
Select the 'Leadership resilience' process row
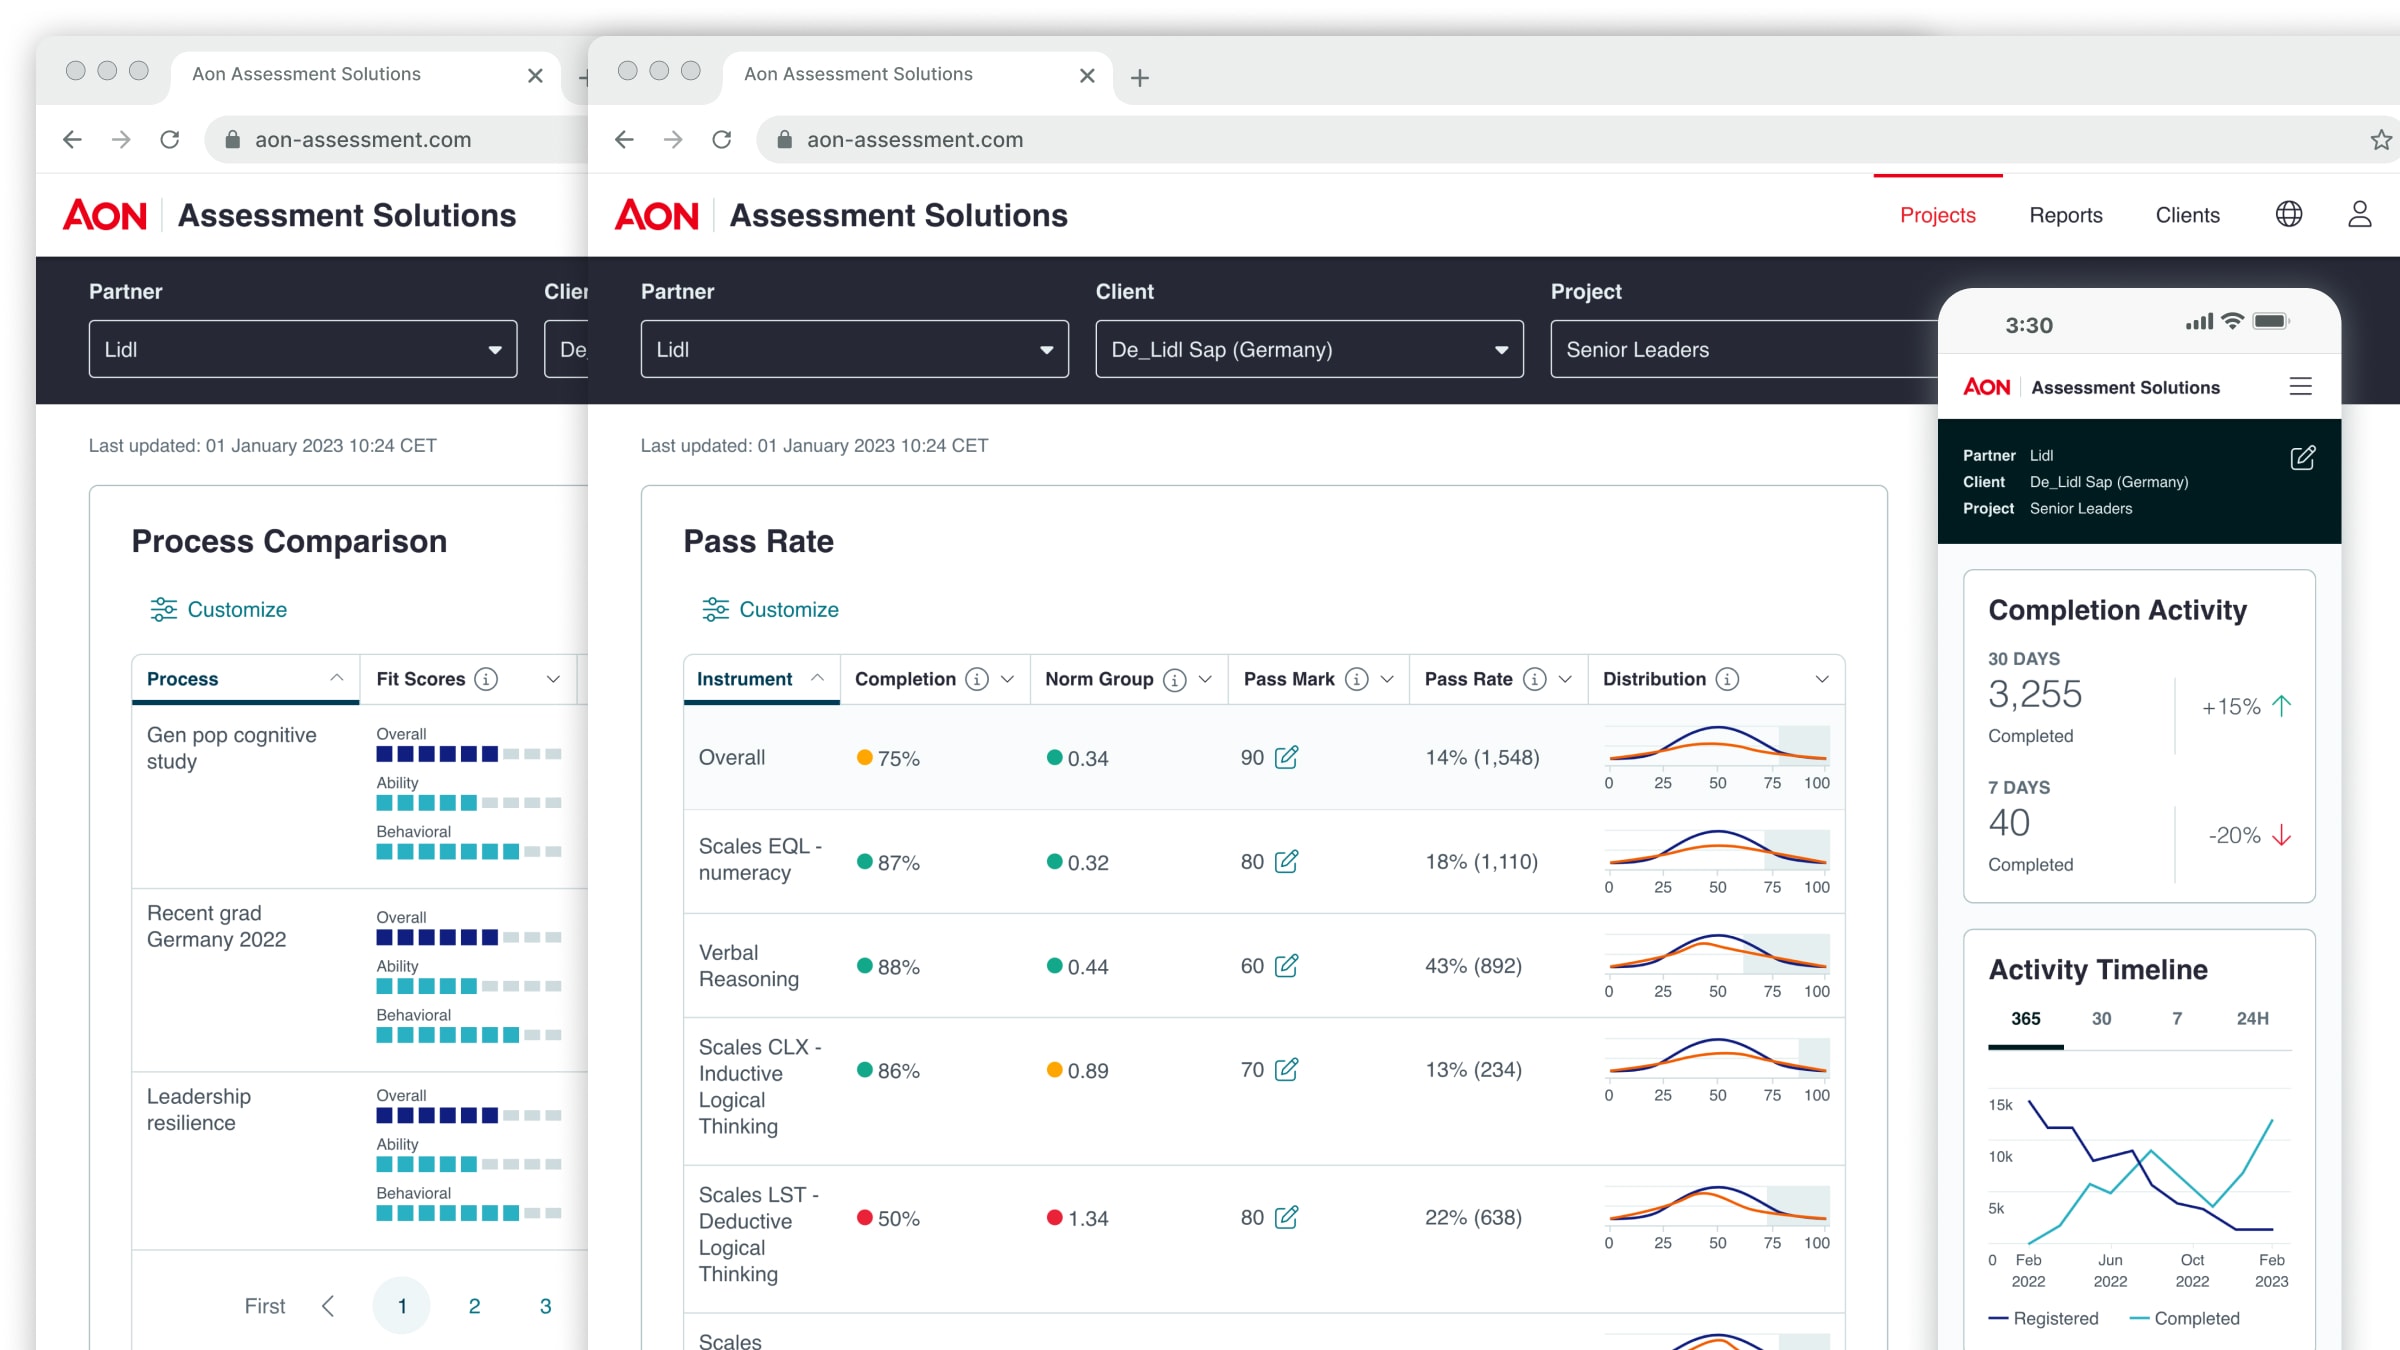360,1160
